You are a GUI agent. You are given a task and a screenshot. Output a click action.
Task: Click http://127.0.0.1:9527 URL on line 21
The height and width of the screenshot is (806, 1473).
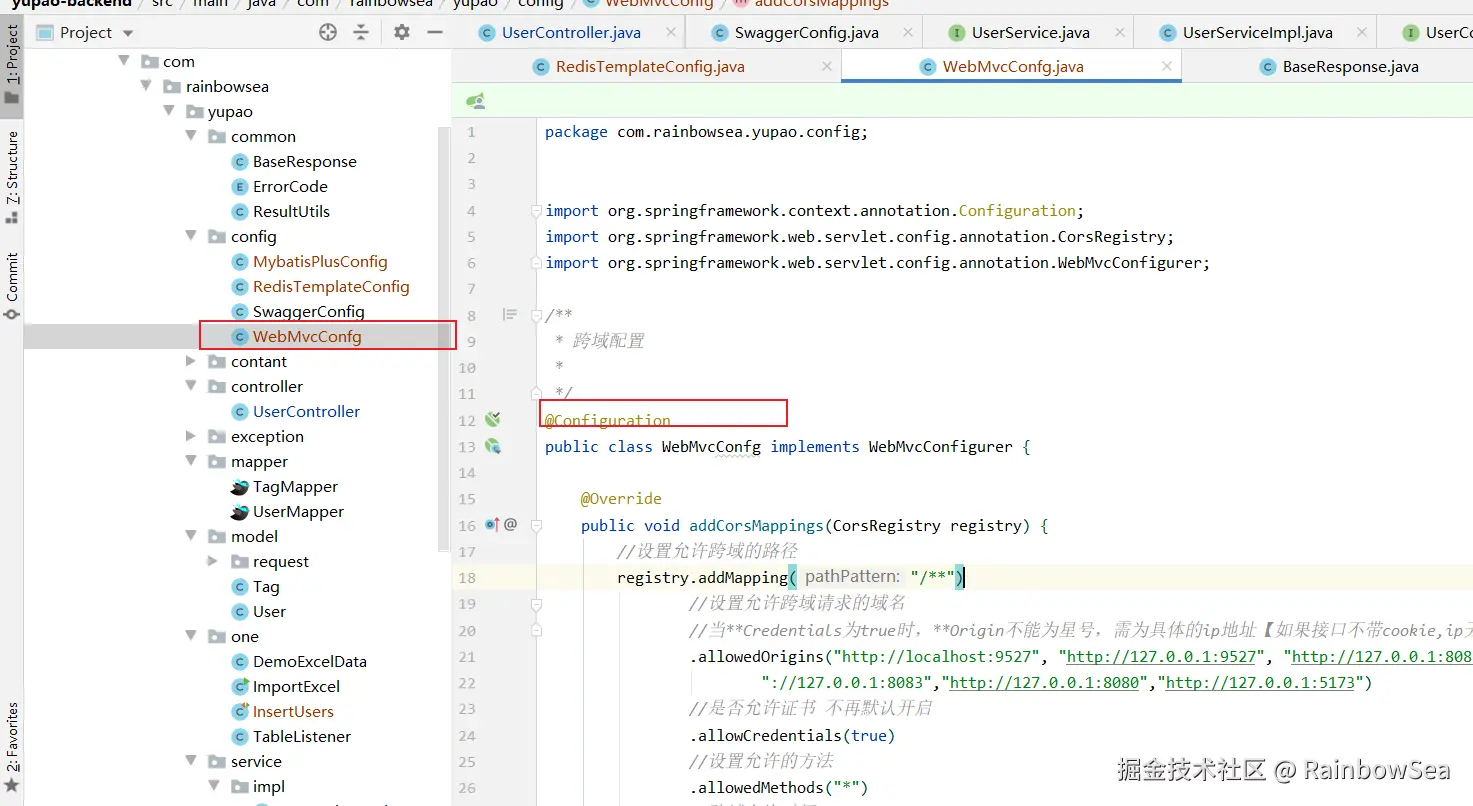pyautogui.click(x=1162, y=657)
